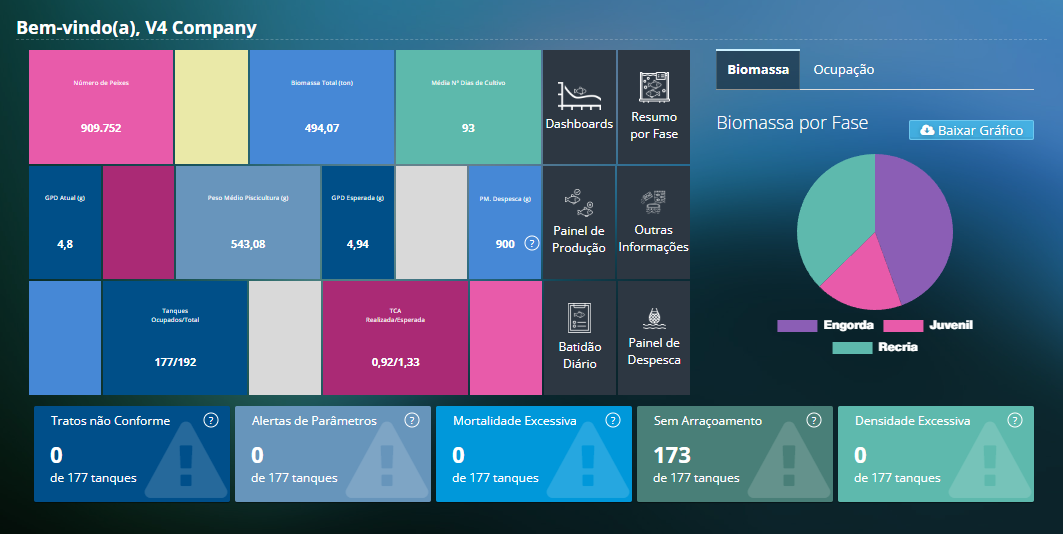This screenshot has width=1063, height=534.
Task: Toggle Engorda purple legend swatch
Action: (x=797, y=326)
